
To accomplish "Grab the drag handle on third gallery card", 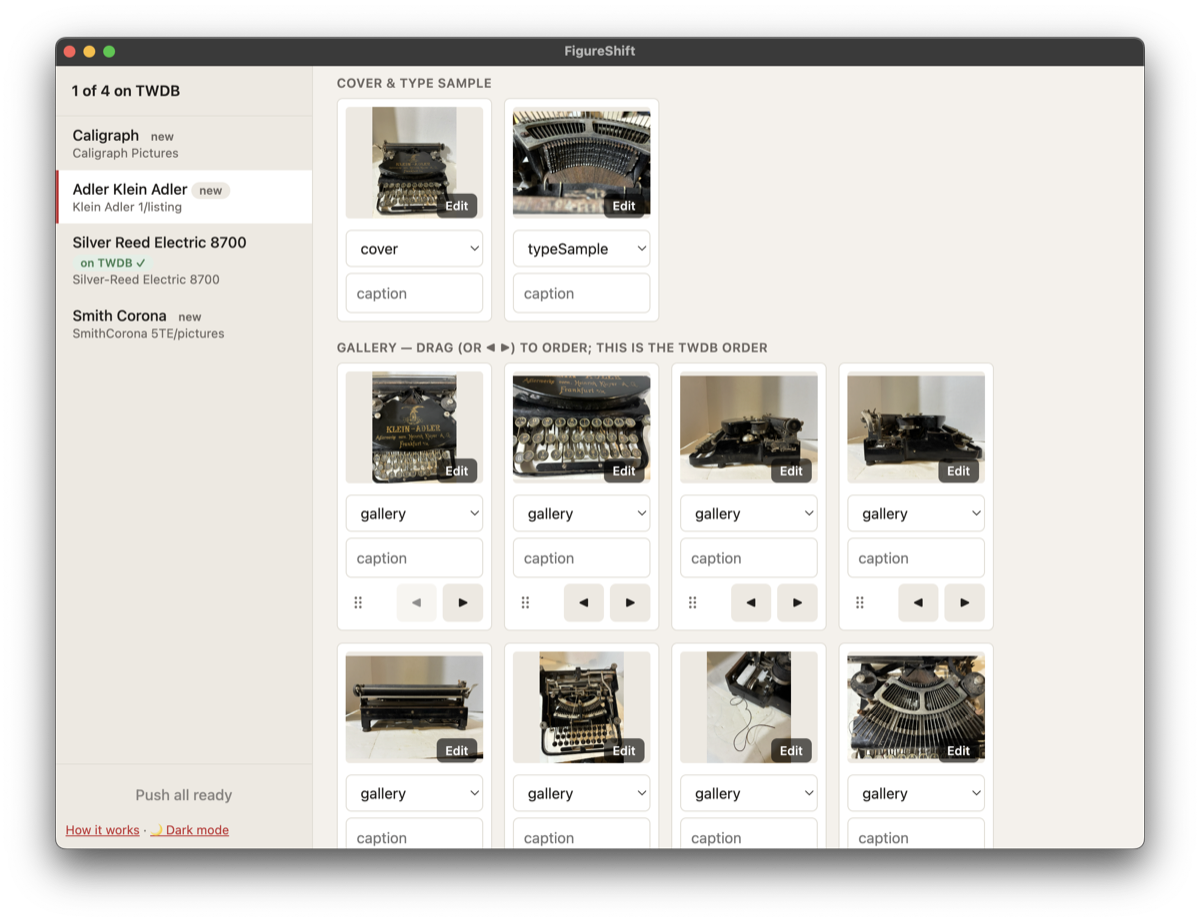I will [692, 603].
